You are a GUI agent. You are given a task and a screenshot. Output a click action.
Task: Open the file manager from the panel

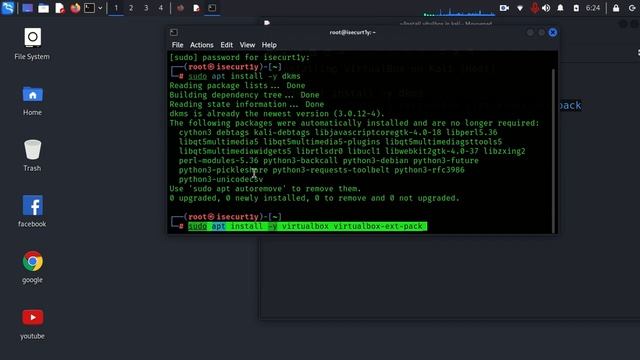coord(43,8)
